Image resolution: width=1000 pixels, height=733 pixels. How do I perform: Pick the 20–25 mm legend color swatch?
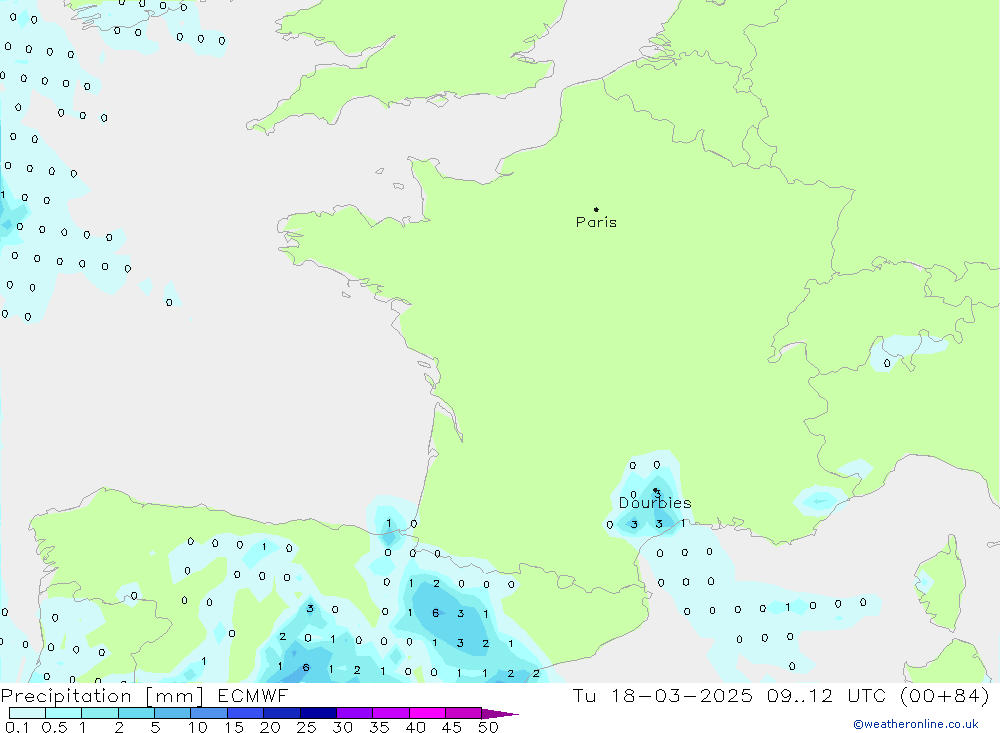click(x=282, y=713)
